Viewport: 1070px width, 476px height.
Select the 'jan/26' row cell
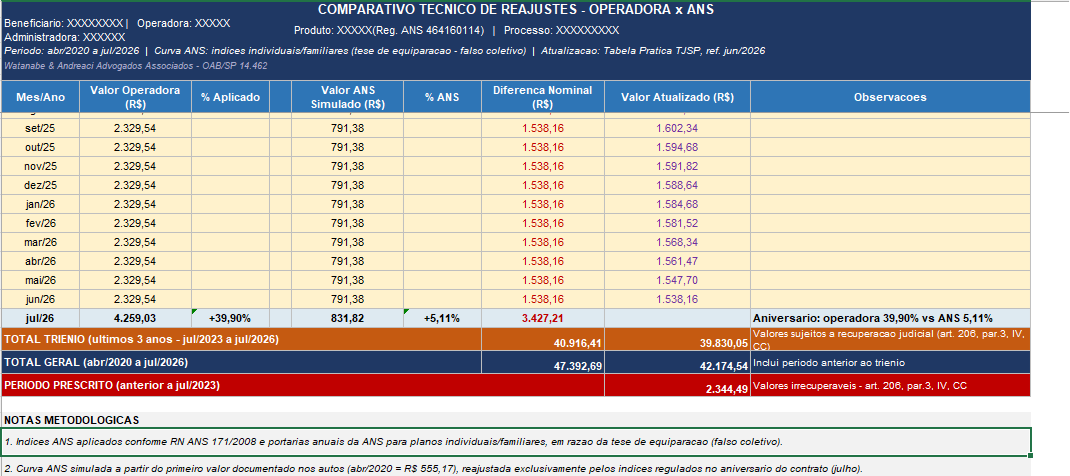40,204
